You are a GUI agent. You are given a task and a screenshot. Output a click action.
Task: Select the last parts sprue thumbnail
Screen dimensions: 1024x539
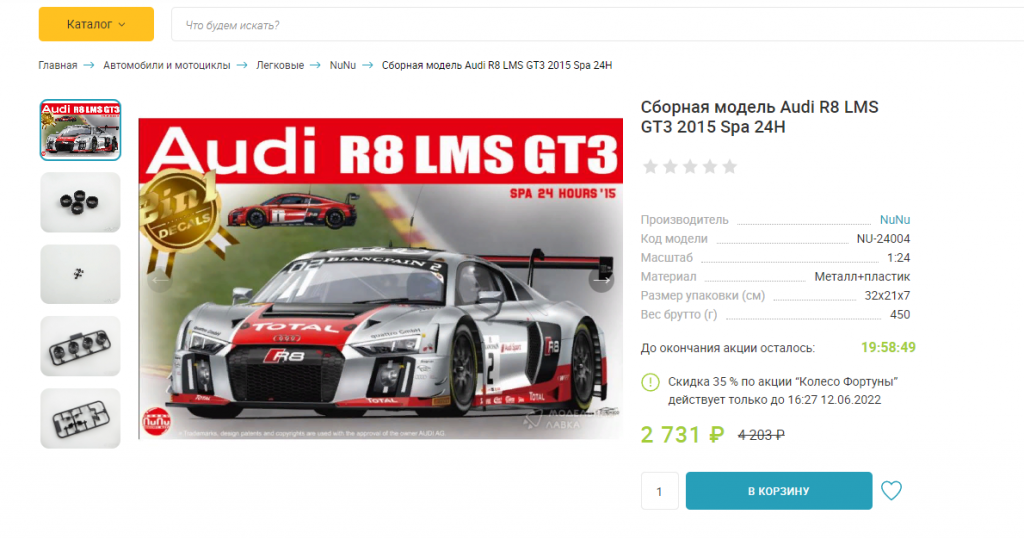click(x=80, y=418)
